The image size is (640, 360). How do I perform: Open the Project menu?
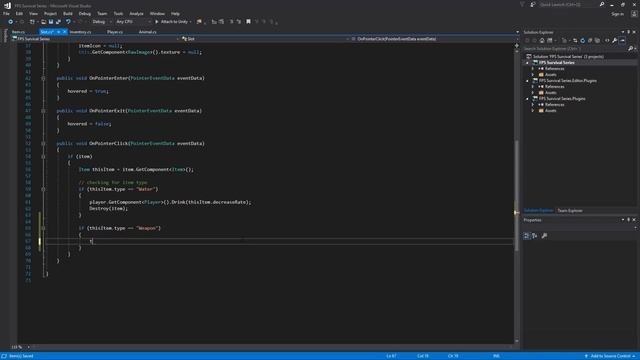50,13
